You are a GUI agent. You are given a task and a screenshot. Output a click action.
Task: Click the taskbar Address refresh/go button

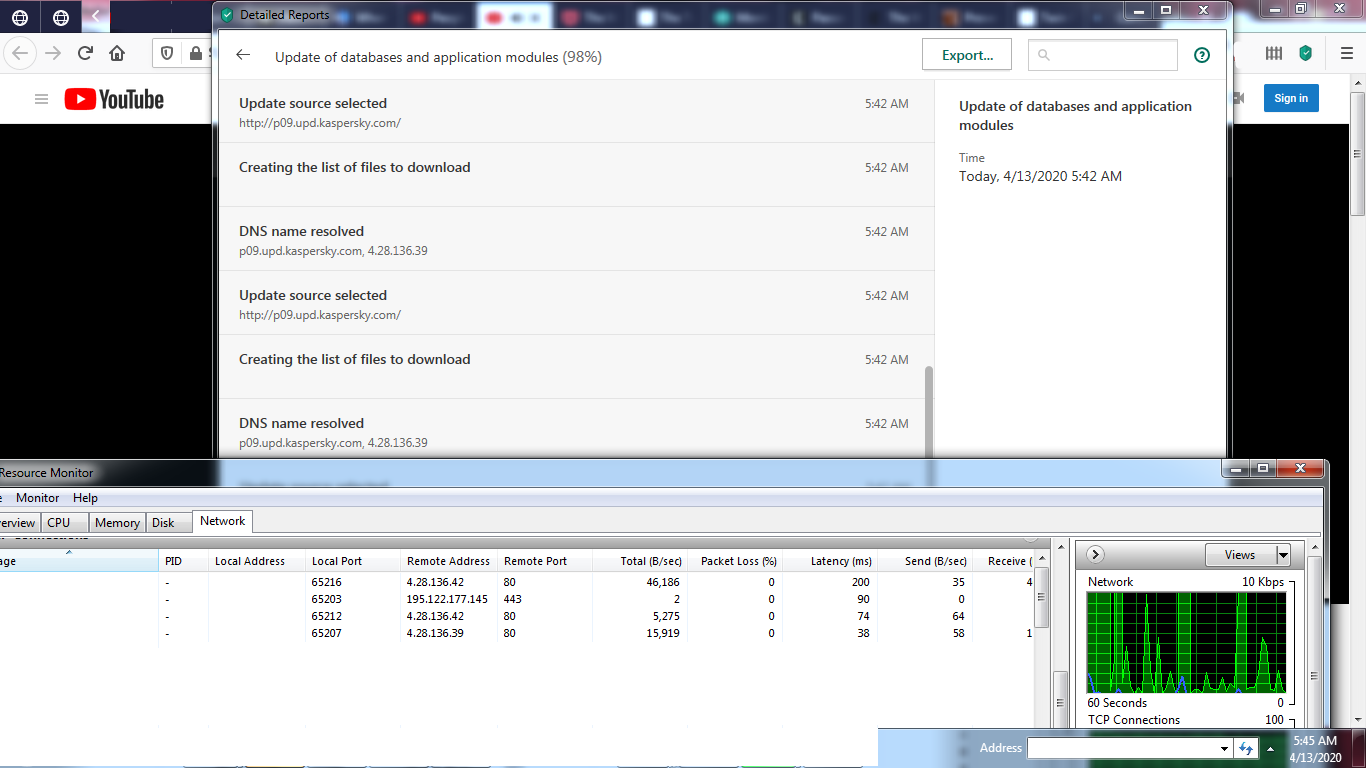tap(1246, 748)
